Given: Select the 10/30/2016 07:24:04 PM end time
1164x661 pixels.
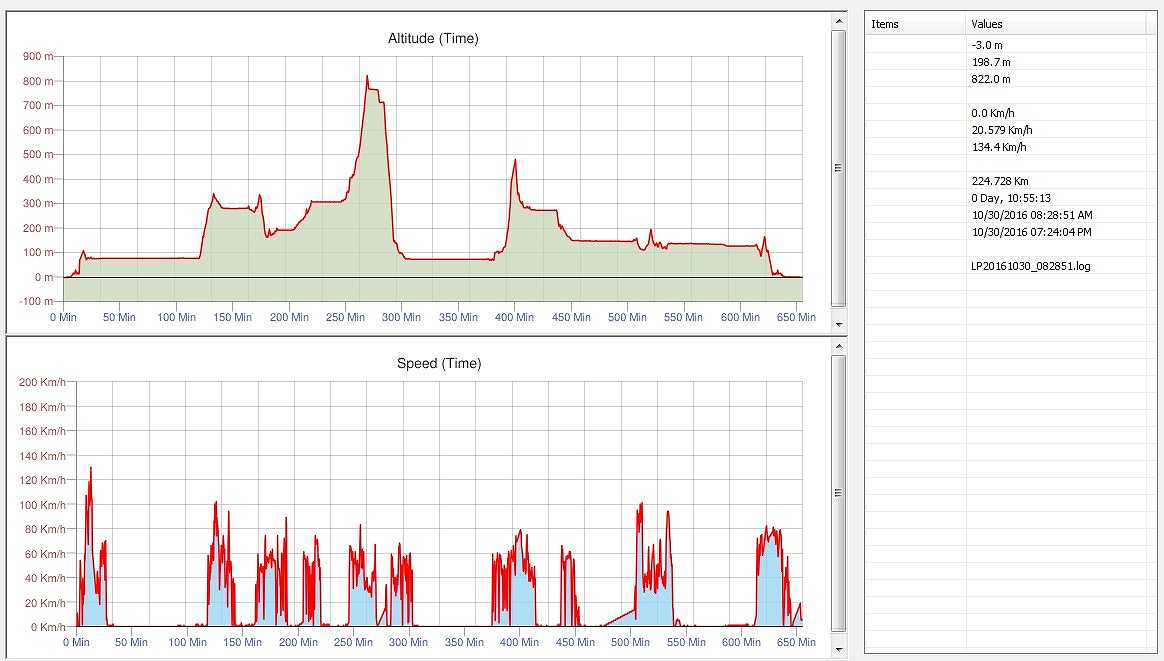Looking at the screenshot, I should tap(1032, 232).
